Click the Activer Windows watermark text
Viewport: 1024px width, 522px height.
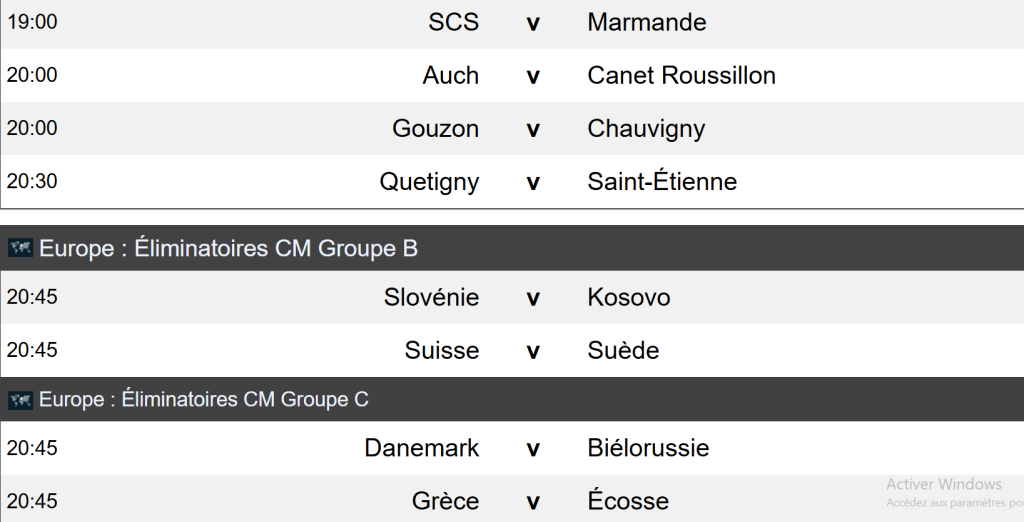click(x=943, y=485)
